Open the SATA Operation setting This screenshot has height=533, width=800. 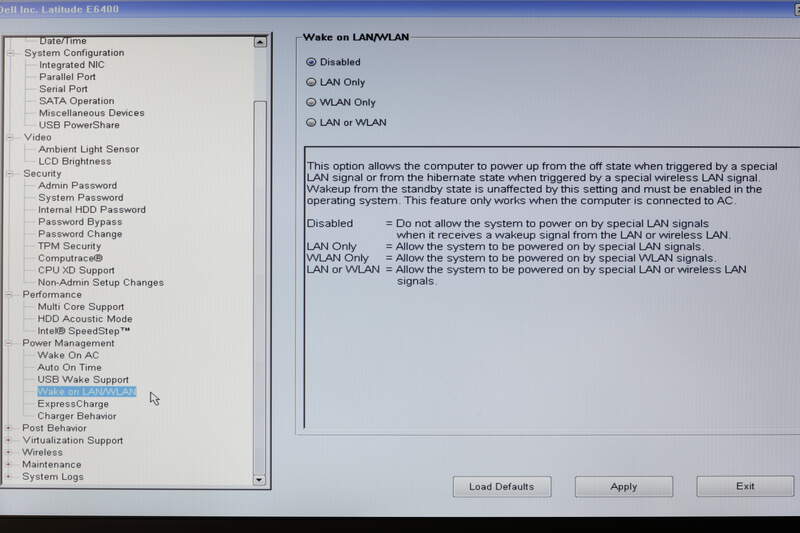pyautogui.click(x=77, y=101)
